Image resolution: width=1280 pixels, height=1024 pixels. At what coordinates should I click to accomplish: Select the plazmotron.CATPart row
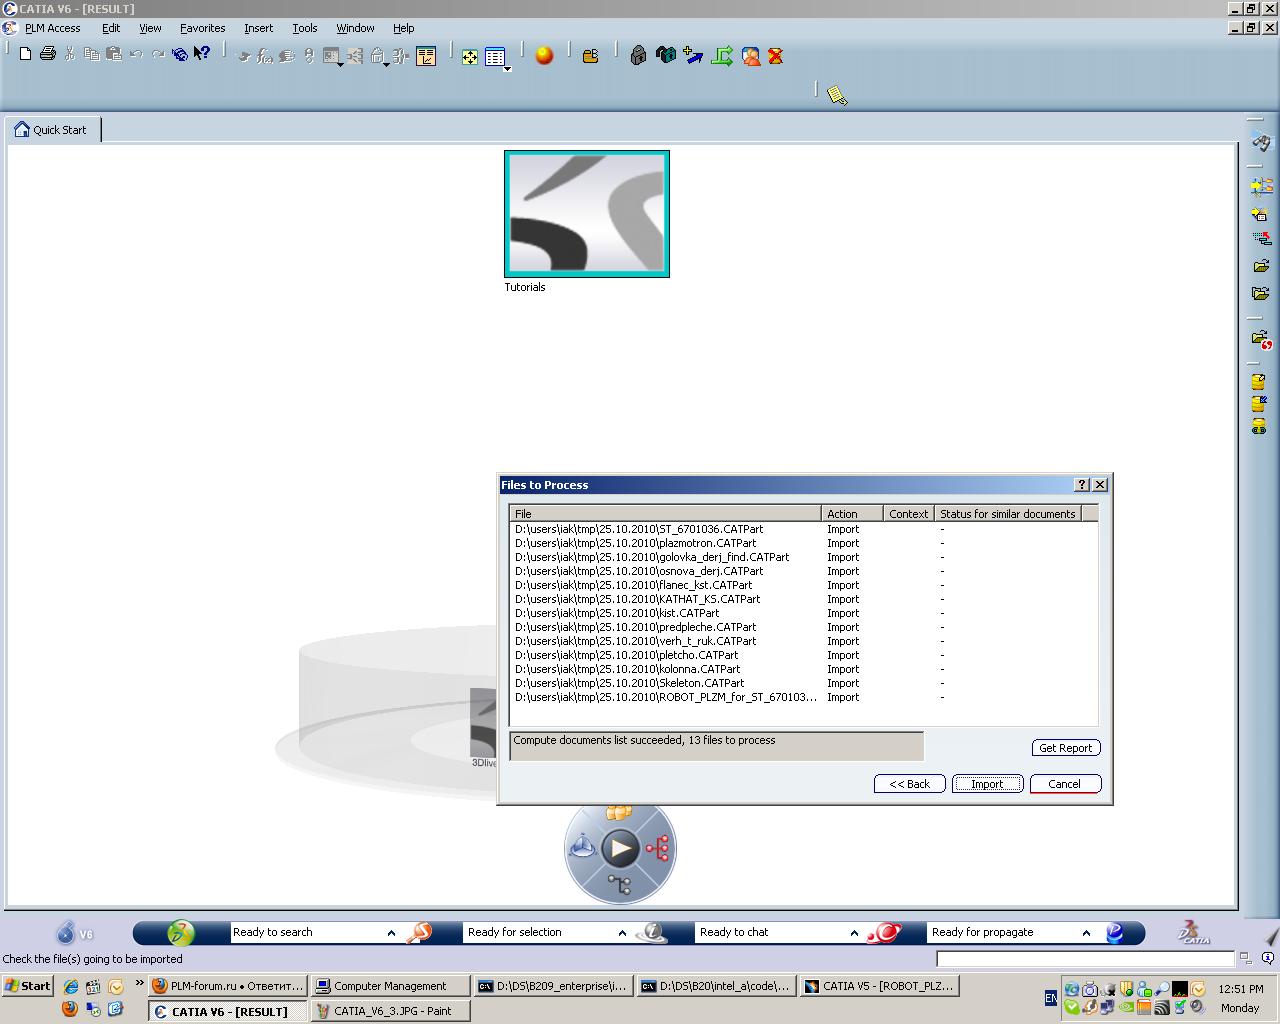803,543
